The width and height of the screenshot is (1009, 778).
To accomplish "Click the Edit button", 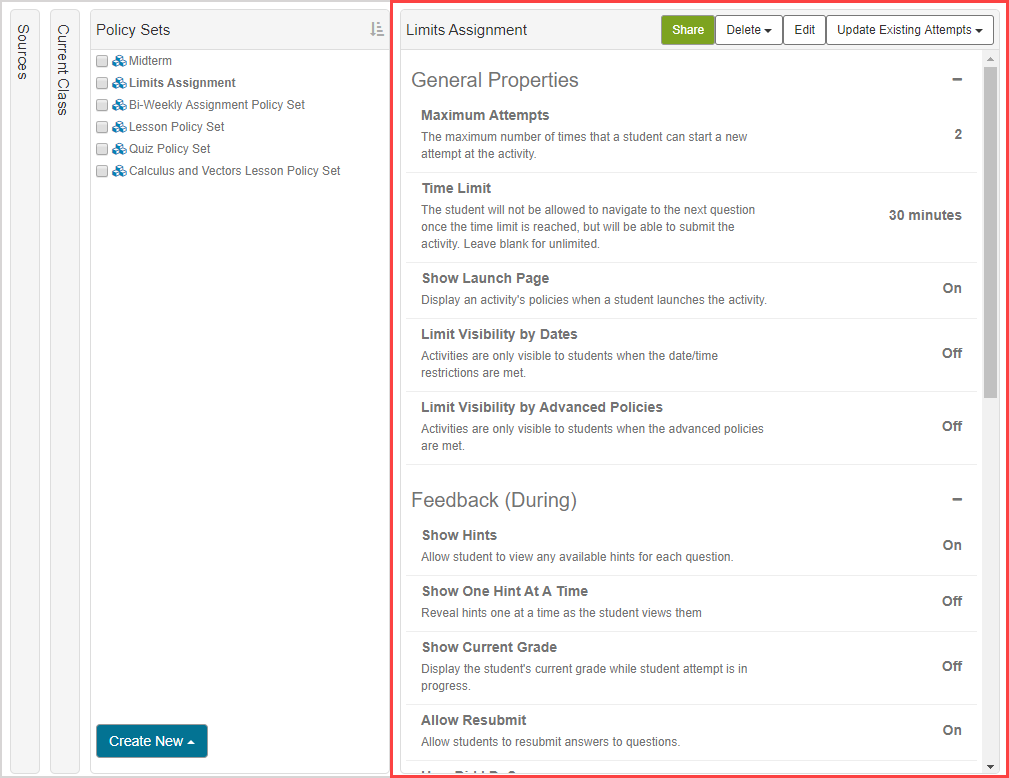I will pyautogui.click(x=804, y=30).
